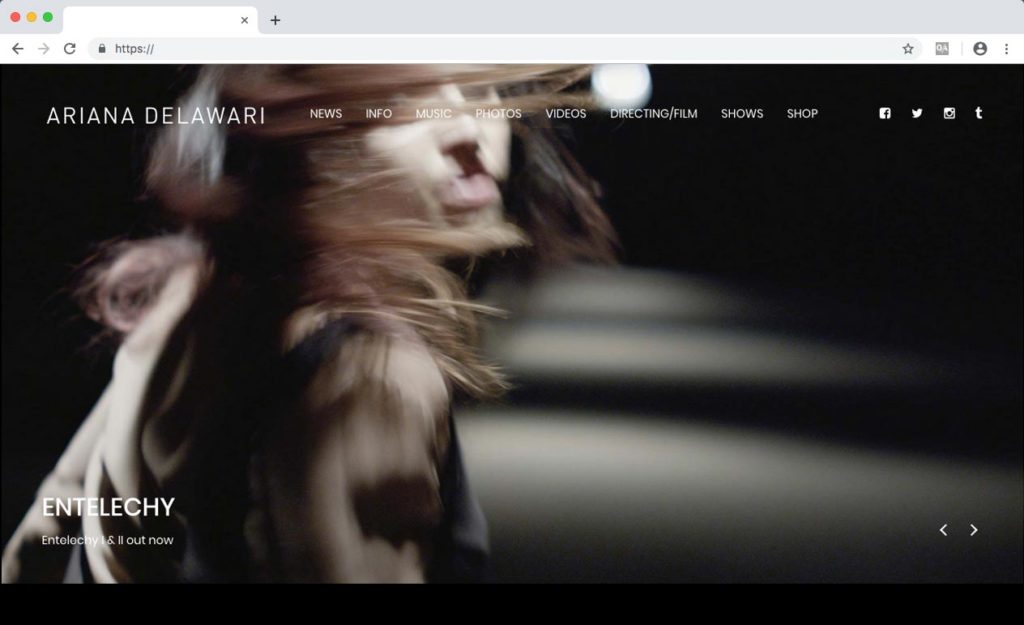Image resolution: width=1024 pixels, height=625 pixels.
Task: Open the NEWS menu item
Action: click(x=326, y=114)
